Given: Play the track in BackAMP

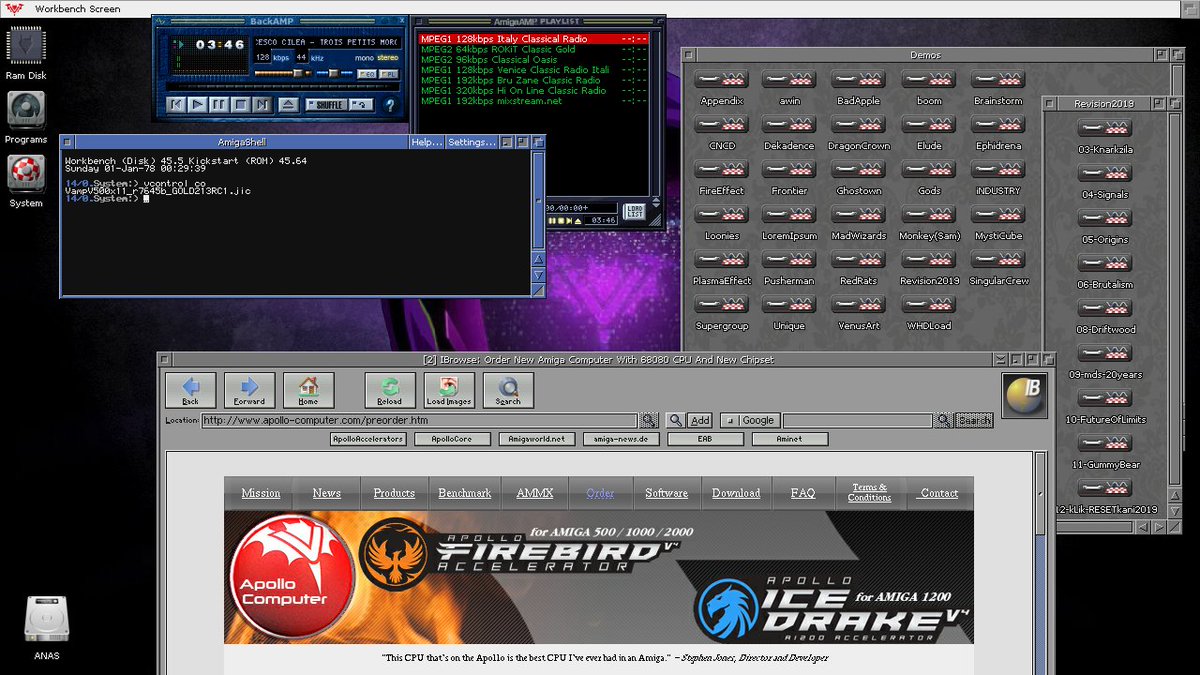Looking at the screenshot, I should [197, 104].
